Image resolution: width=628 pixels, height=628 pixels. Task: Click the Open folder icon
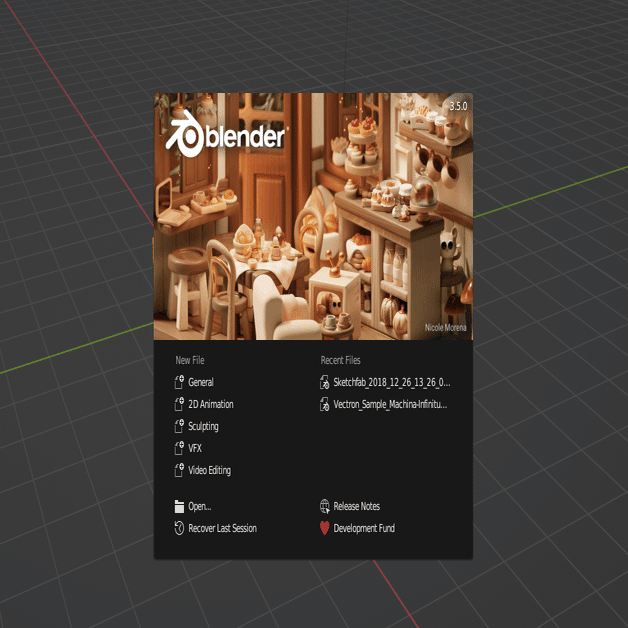point(179,506)
